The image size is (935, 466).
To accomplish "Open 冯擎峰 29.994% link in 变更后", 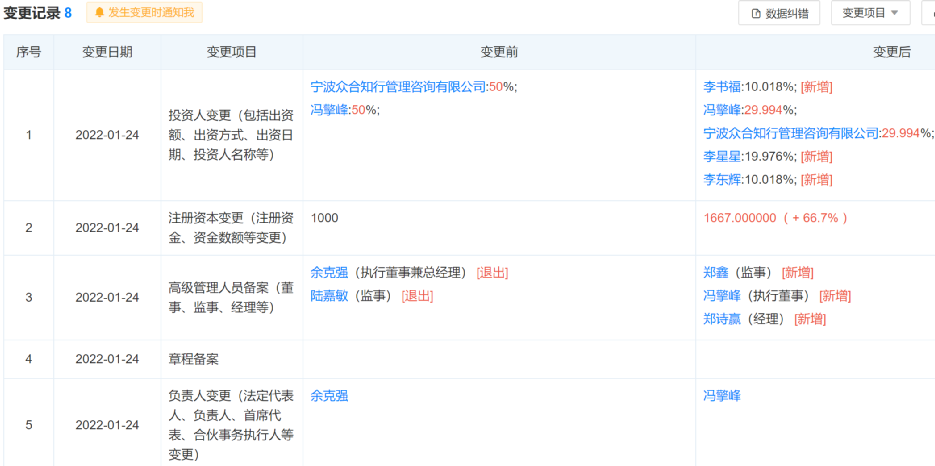I will (722, 110).
